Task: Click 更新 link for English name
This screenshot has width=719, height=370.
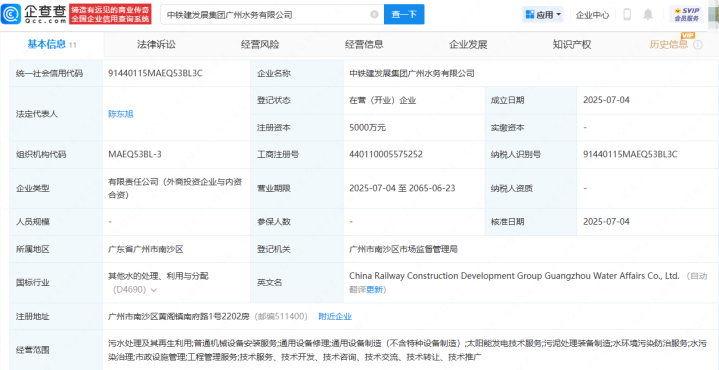Action: (374, 290)
